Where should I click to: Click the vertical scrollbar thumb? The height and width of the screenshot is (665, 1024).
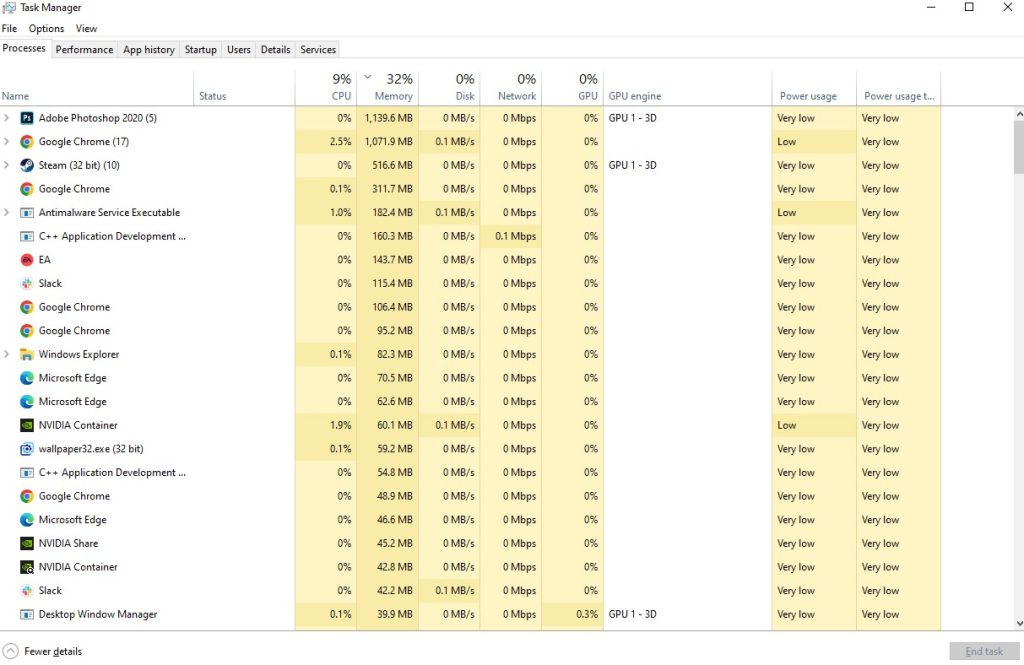pos(1019,147)
